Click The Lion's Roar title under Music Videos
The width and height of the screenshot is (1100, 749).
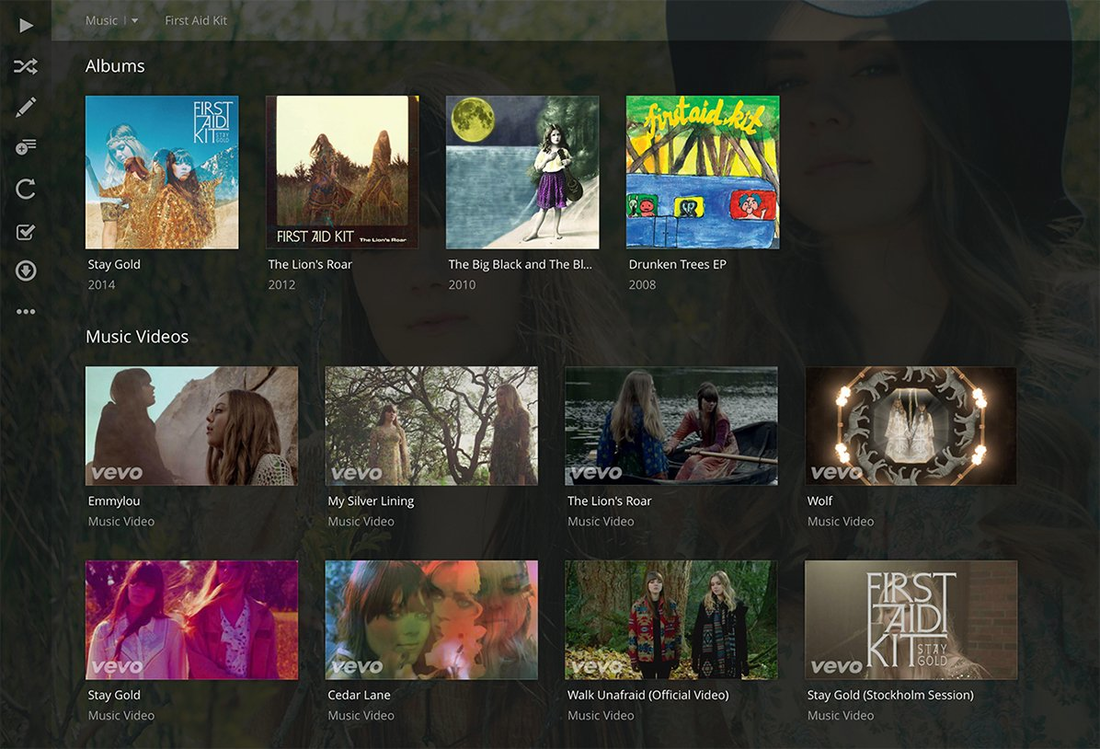610,501
